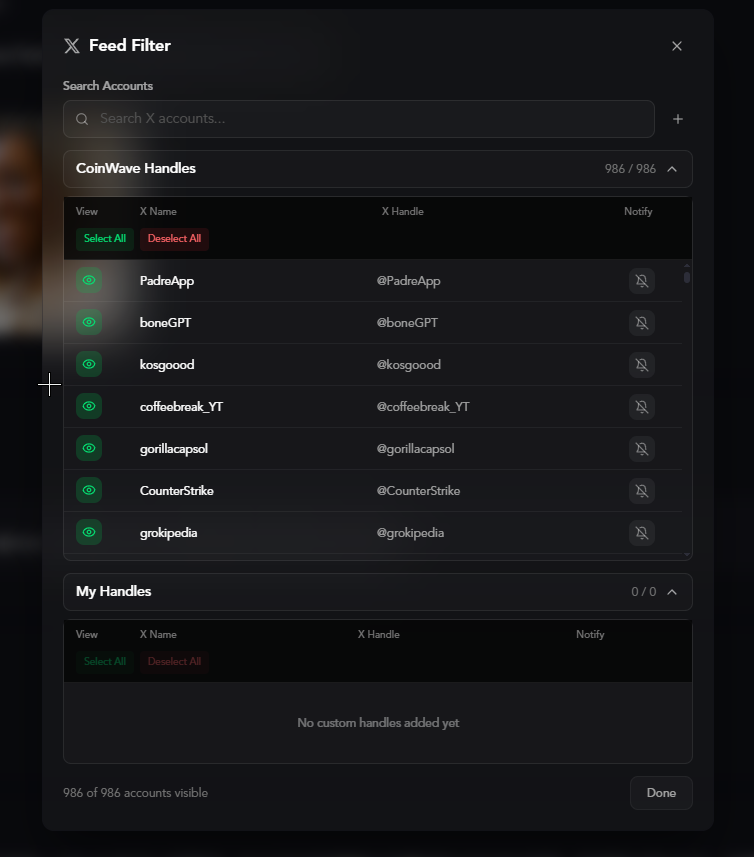
Task: Click Deselect All in My Handles
Action: (x=174, y=662)
